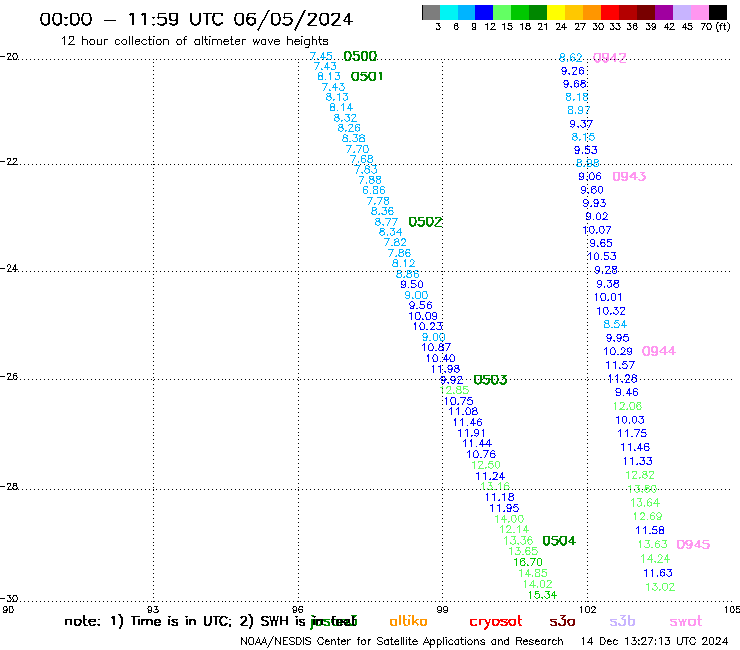Screen dimensions: 740x650
Task: Click the purple swatch in the color legend
Action: tap(664, 12)
